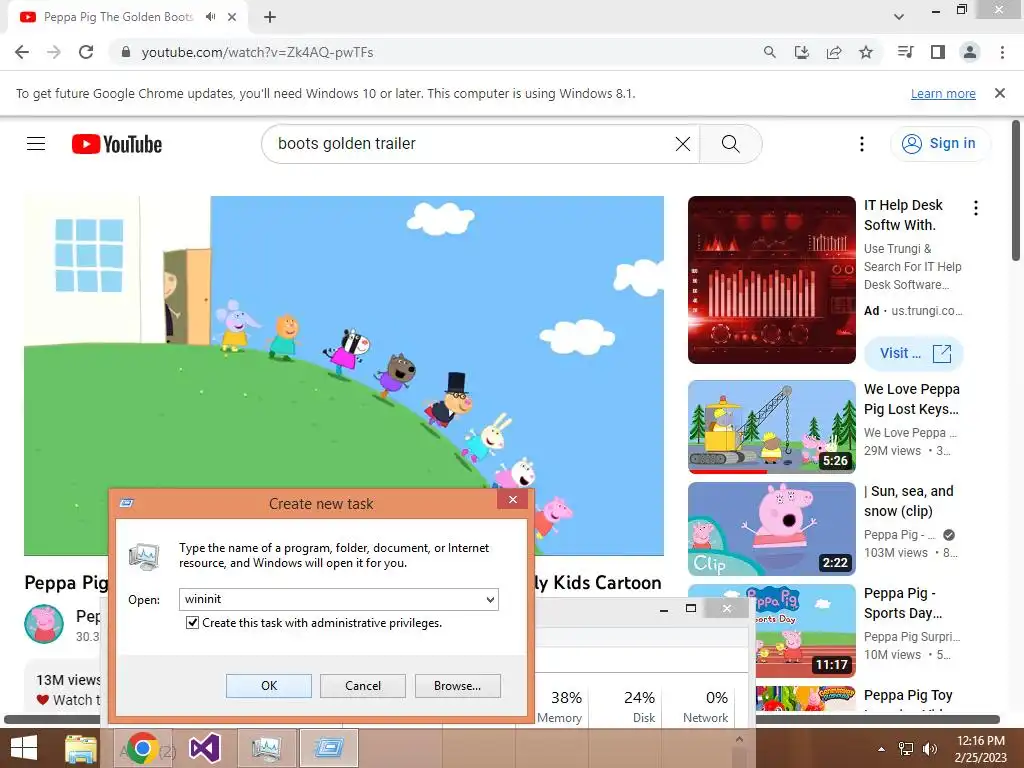The width and height of the screenshot is (1024, 768).
Task: Click the padlock site info icon
Action: [x=126, y=52]
